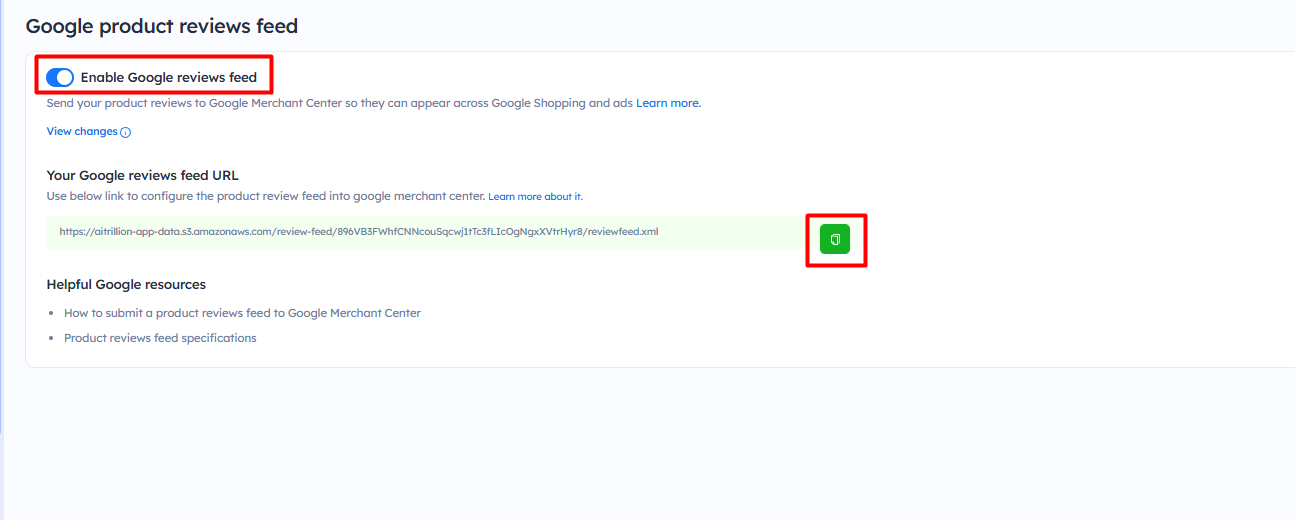Click the 'Helpful Google resources' heading

click(x=126, y=284)
